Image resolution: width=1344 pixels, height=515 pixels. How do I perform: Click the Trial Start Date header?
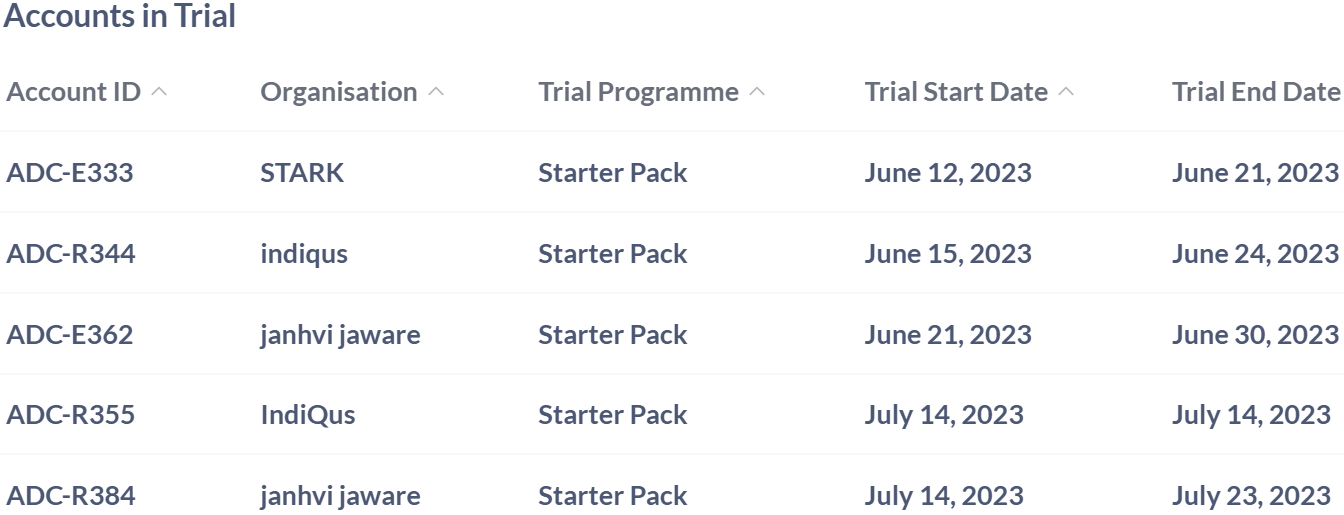click(956, 92)
